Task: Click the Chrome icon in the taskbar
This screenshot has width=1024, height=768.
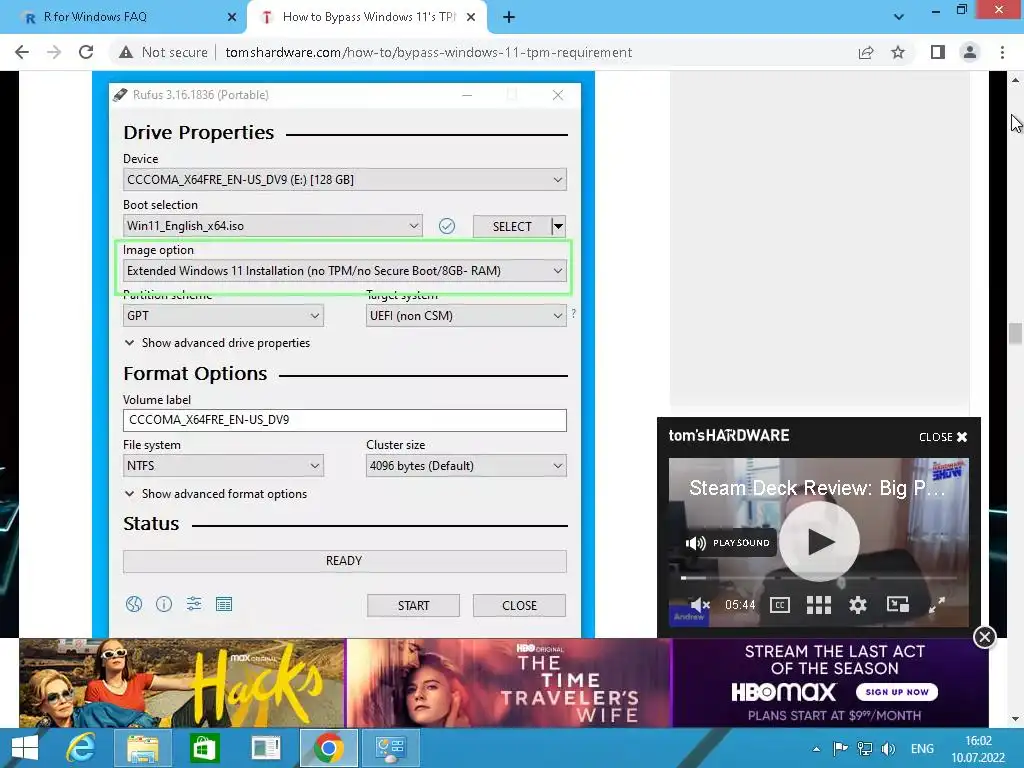Action: coord(328,748)
